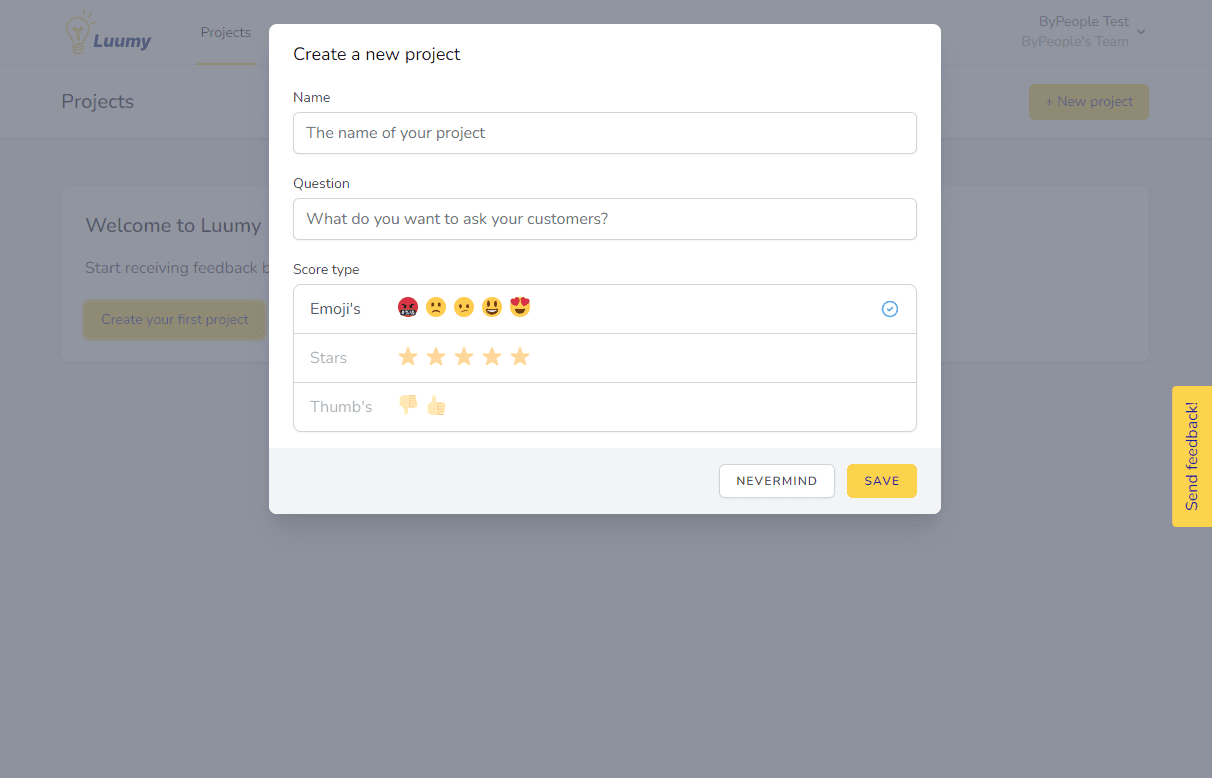Select the Emoji's score type option
This screenshot has height=778, width=1212.
tap(336, 309)
